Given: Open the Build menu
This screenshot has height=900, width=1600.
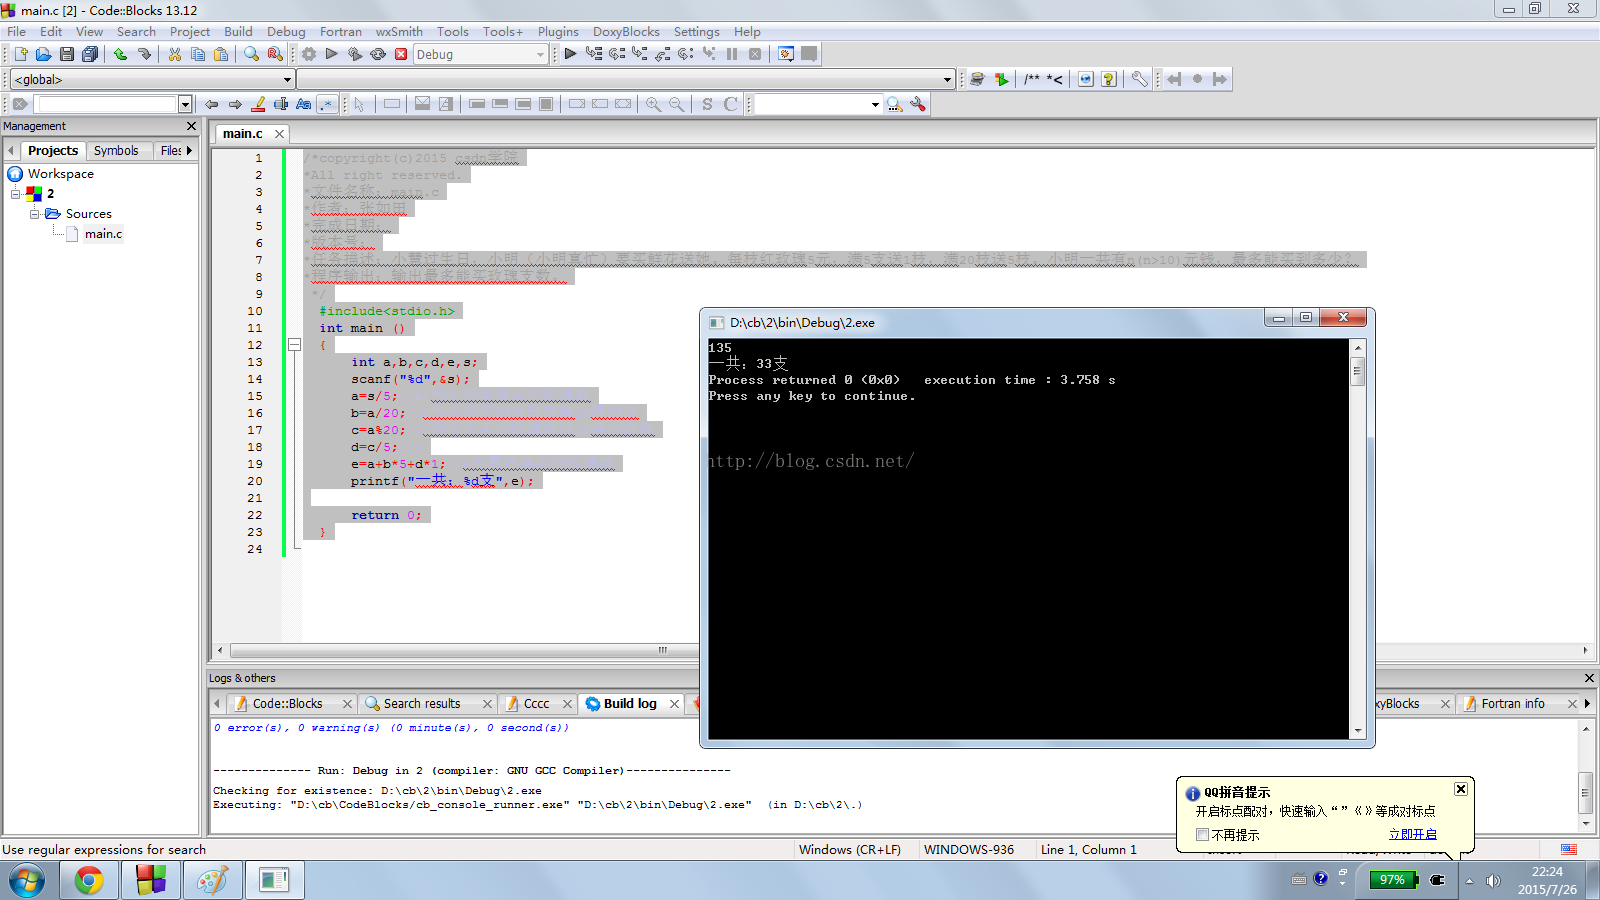Looking at the screenshot, I should (x=238, y=31).
